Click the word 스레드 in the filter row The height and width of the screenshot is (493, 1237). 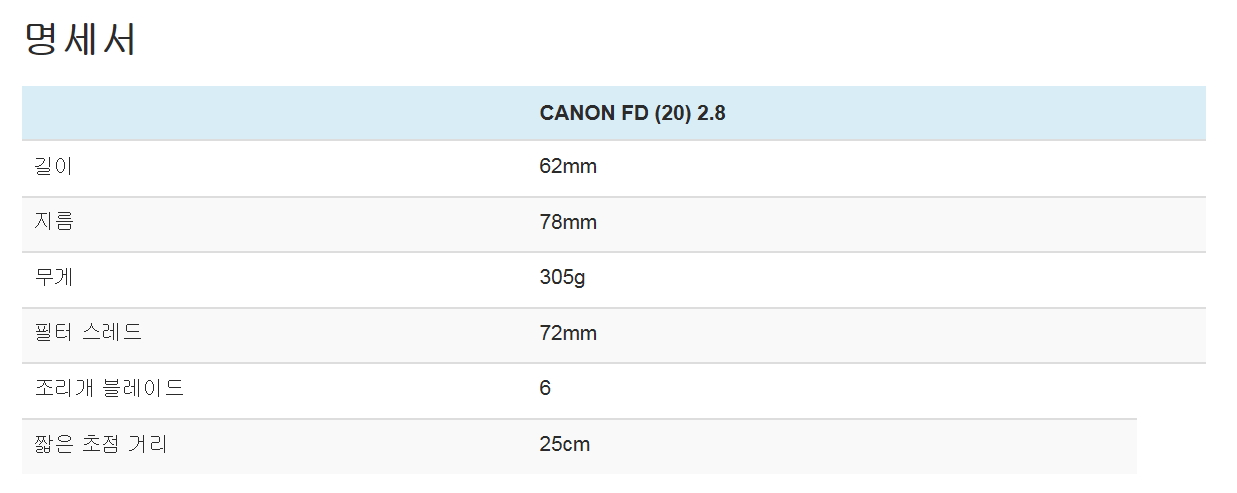pos(111,332)
